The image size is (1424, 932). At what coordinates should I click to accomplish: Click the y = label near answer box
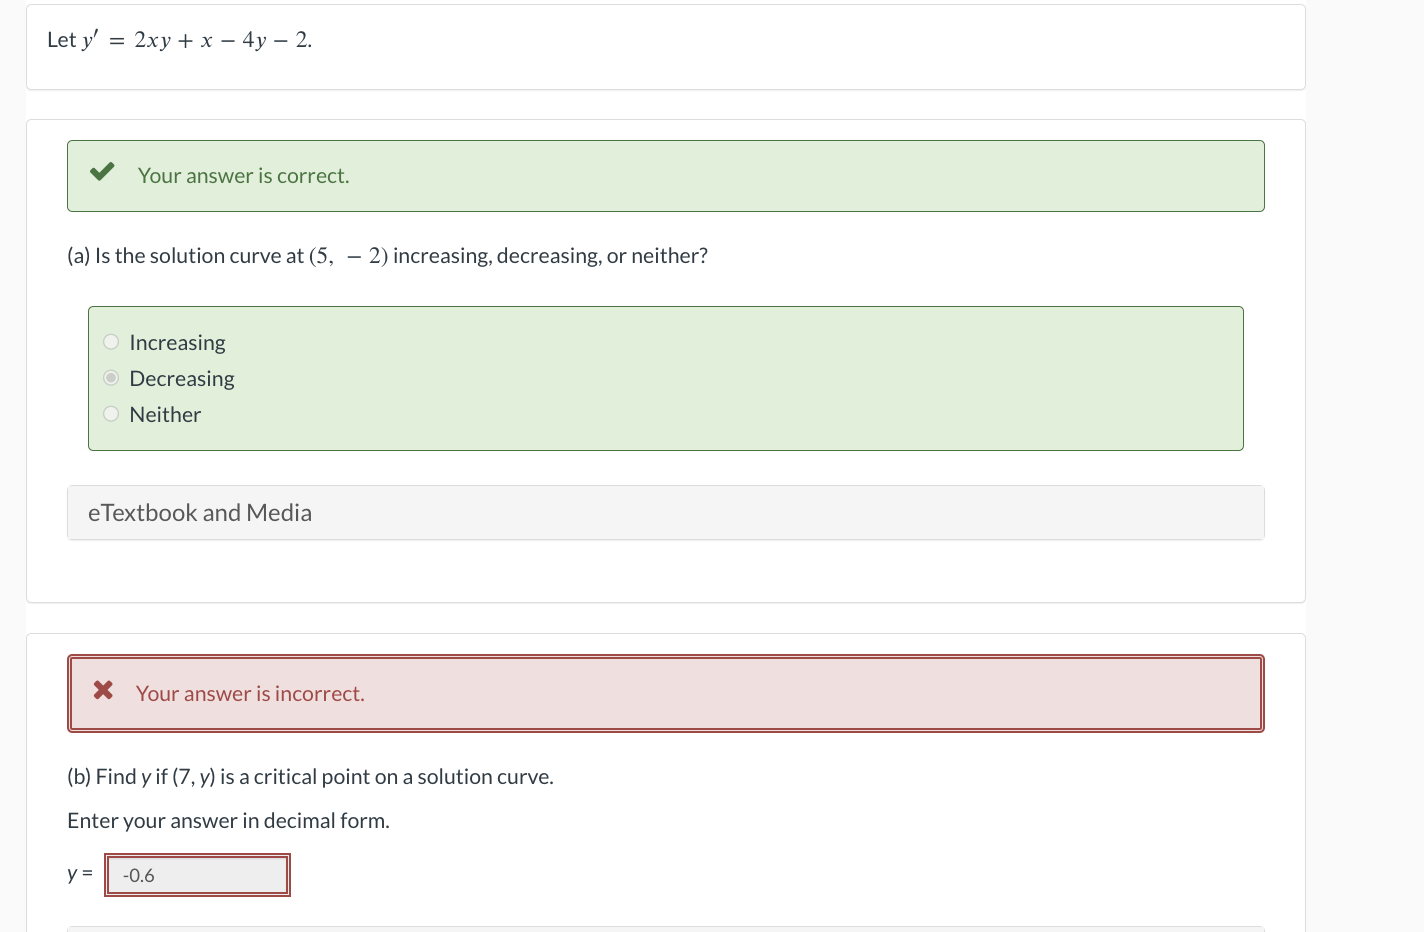pos(78,873)
